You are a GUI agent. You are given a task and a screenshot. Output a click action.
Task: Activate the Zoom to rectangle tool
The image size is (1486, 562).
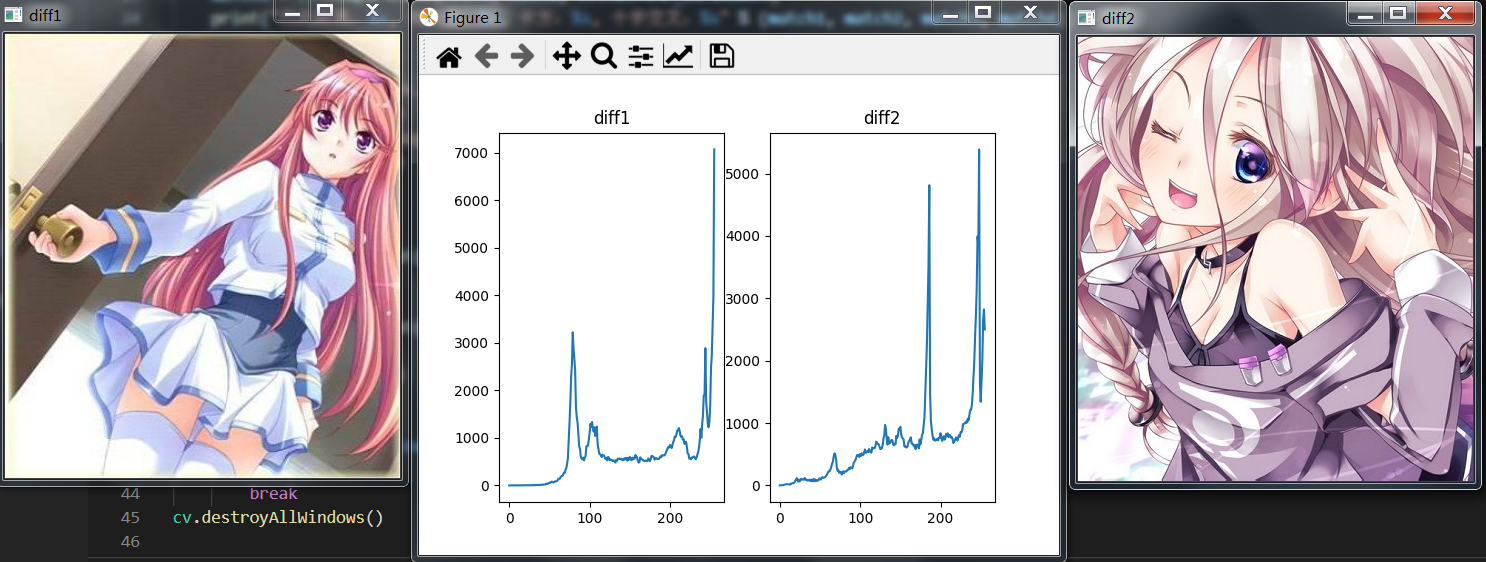603,57
